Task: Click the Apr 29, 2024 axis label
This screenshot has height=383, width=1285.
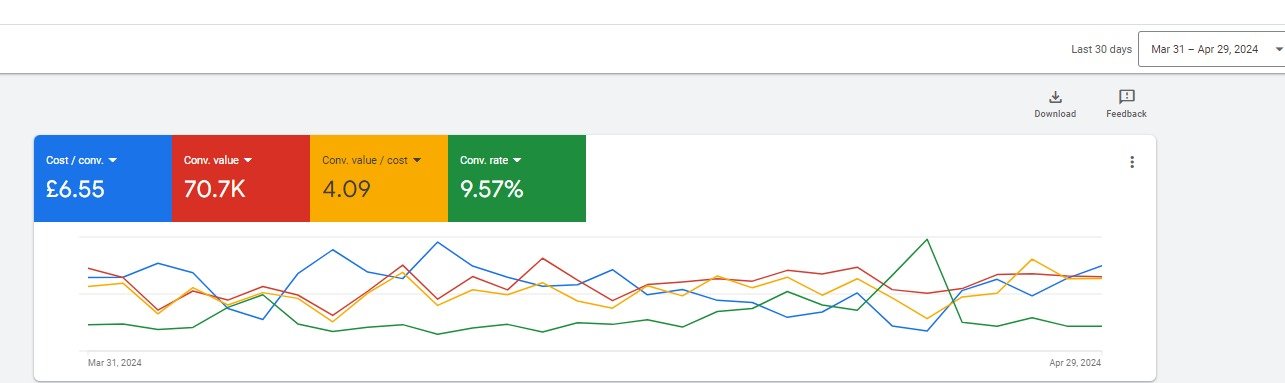Action: point(1074,363)
